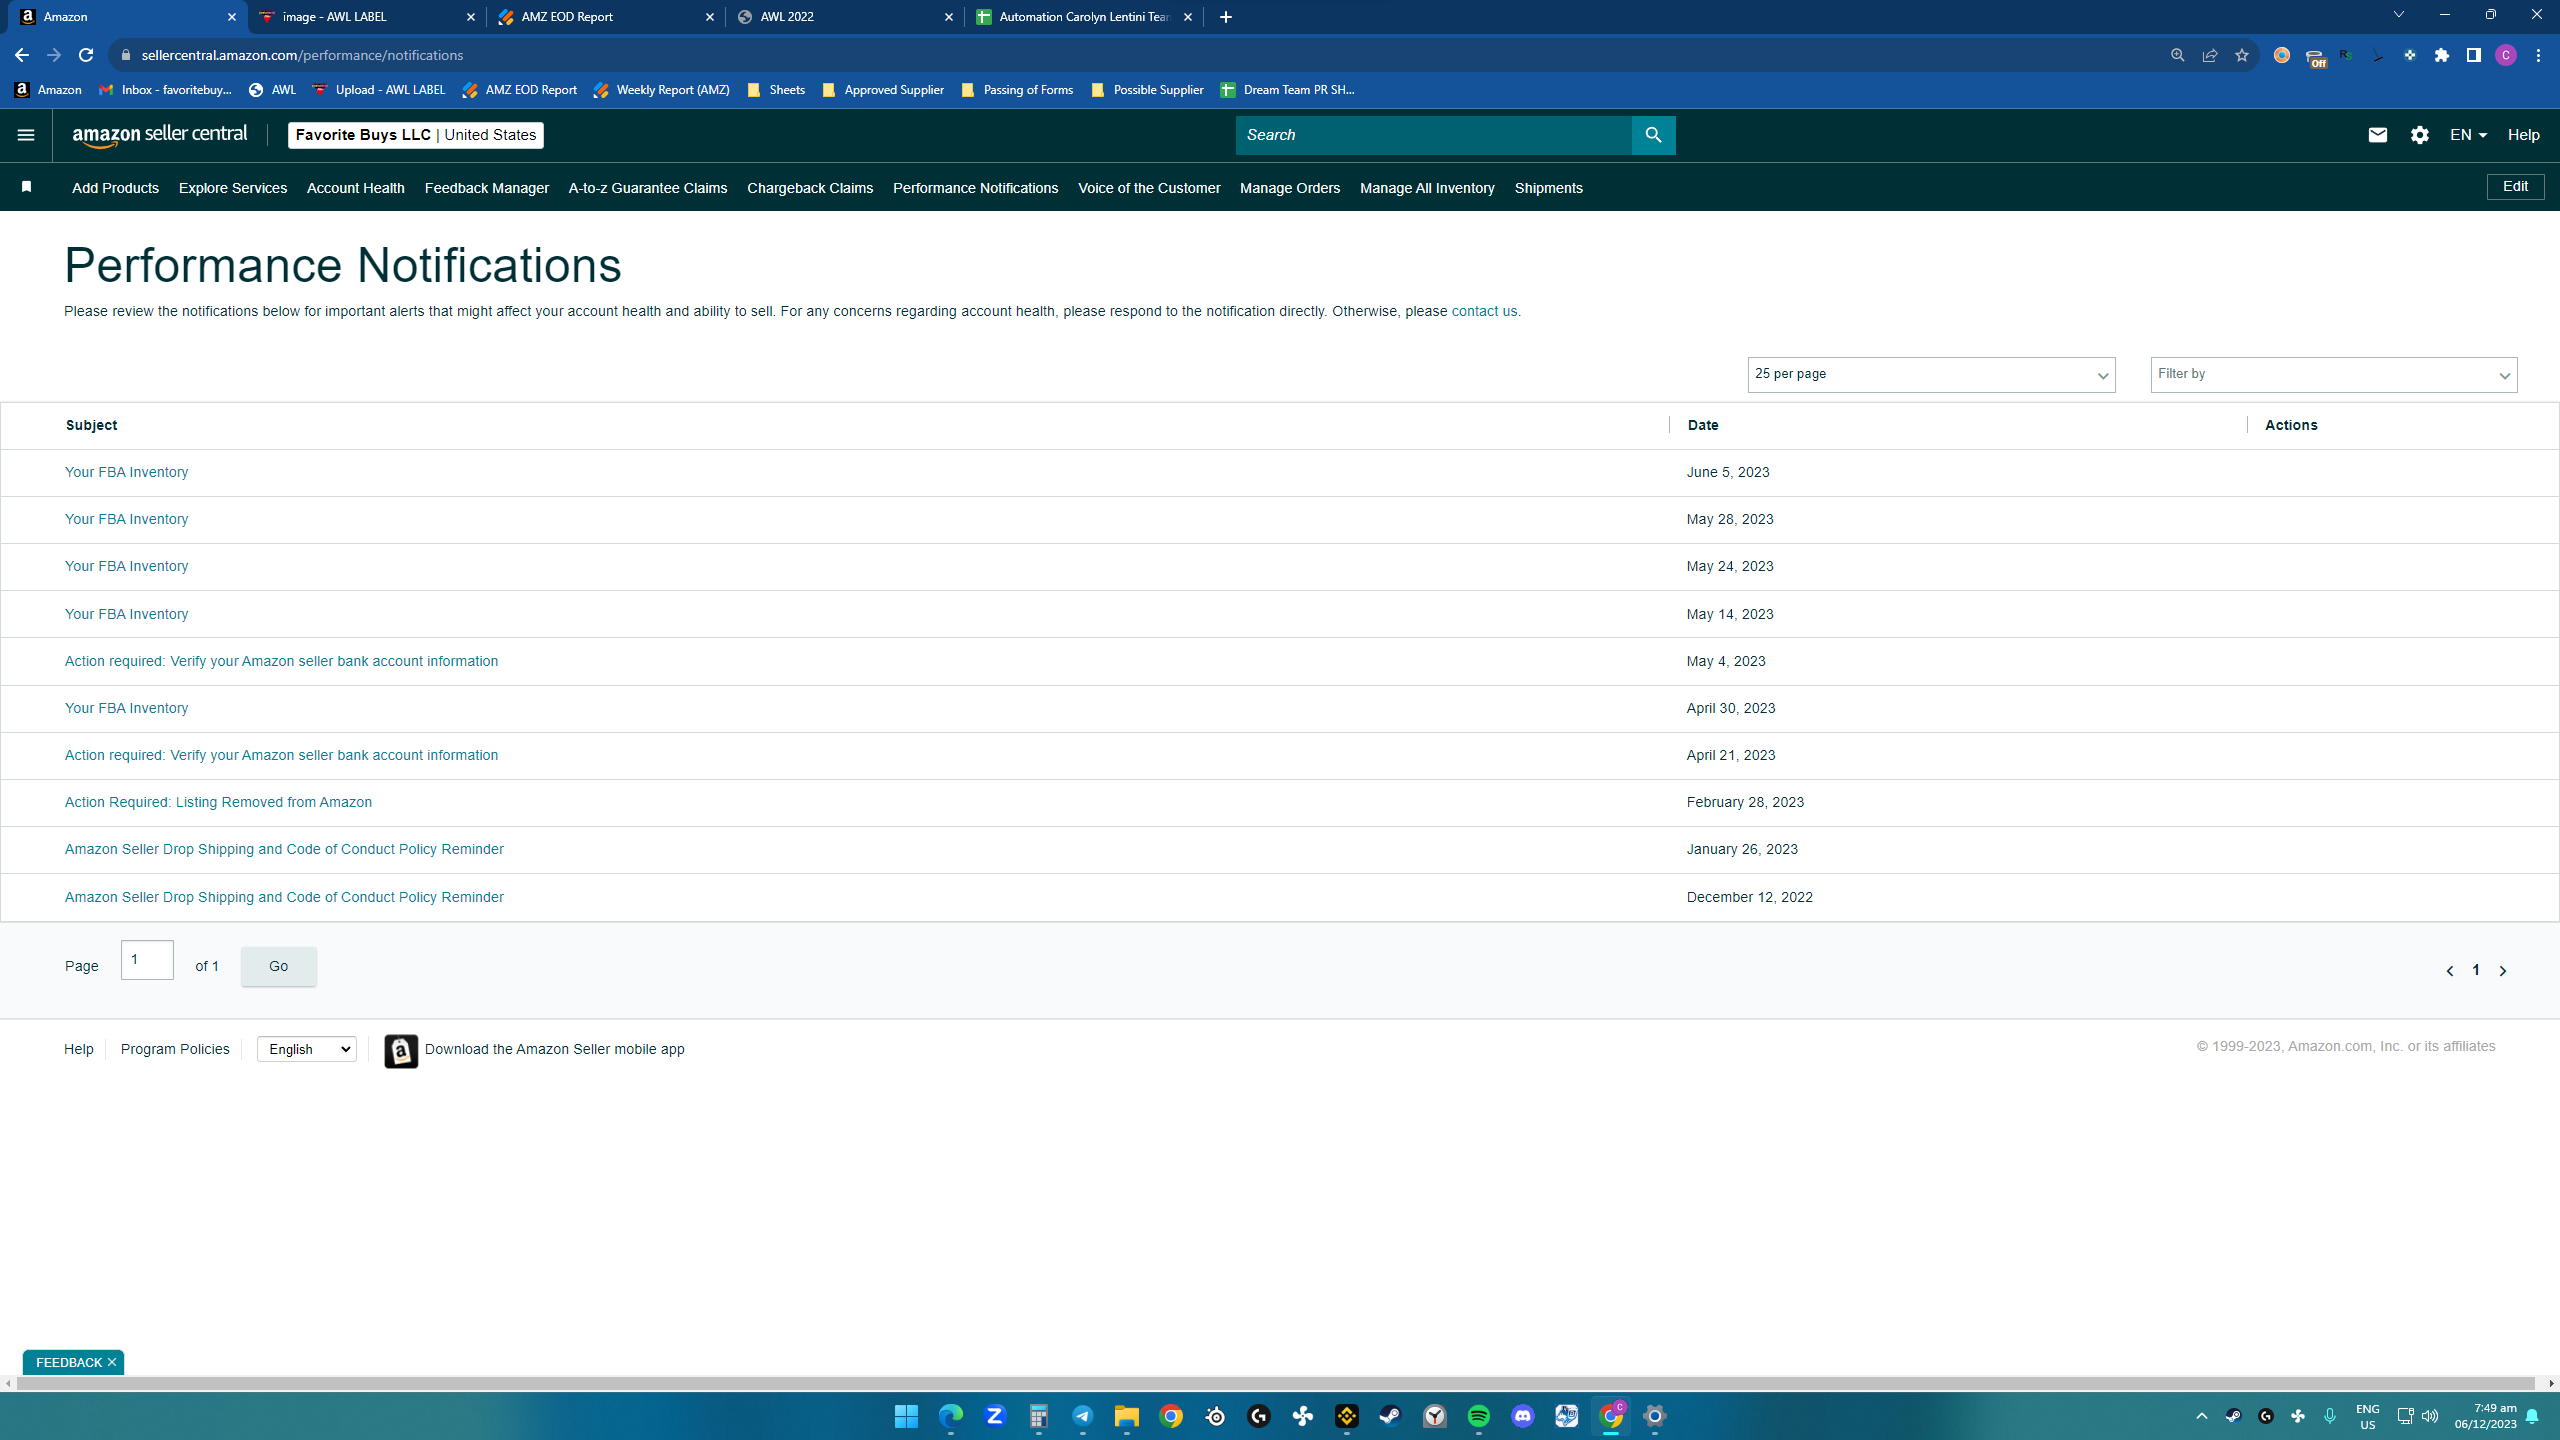Go to the next notifications page arrow
This screenshot has height=1440, width=2560.
click(2503, 971)
